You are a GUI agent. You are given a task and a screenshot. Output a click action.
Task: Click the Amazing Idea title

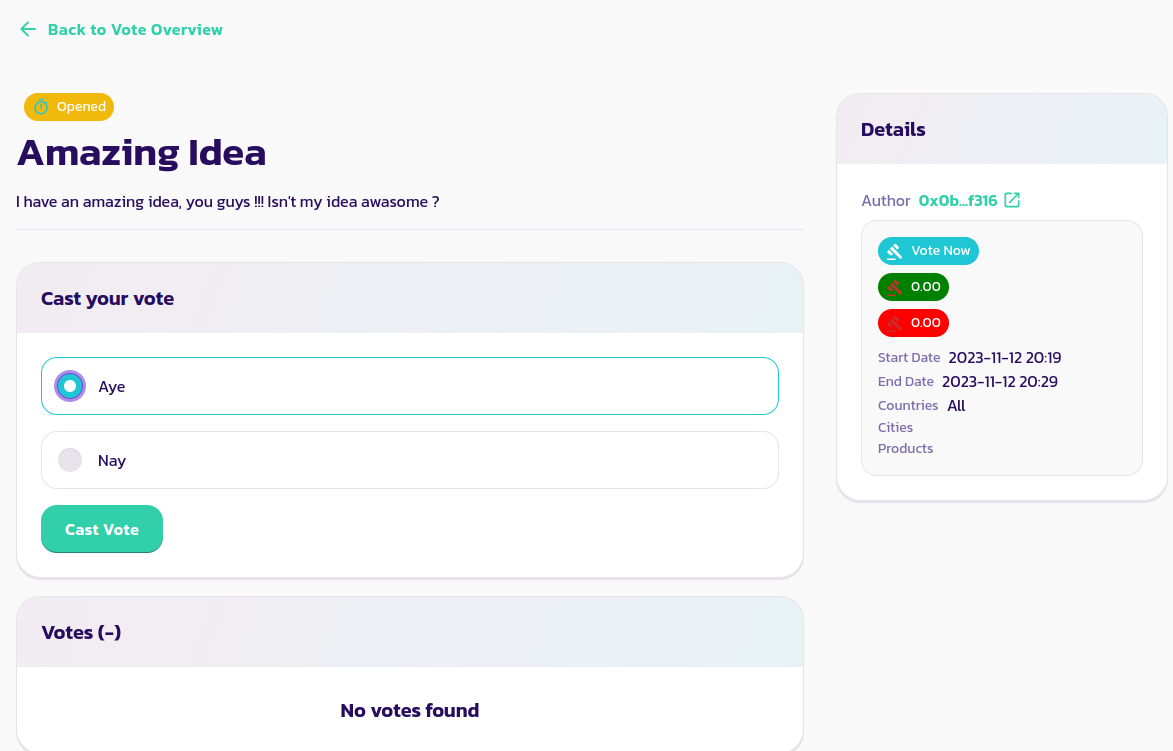click(142, 152)
